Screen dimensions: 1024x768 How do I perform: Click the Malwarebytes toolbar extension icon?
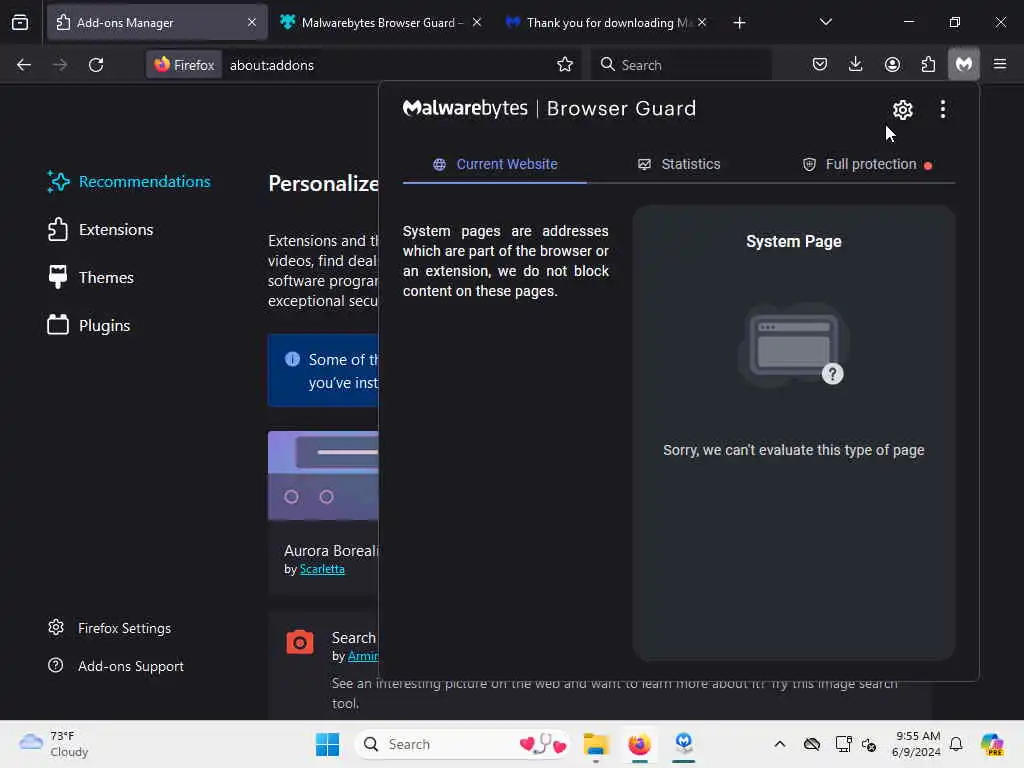click(963, 64)
